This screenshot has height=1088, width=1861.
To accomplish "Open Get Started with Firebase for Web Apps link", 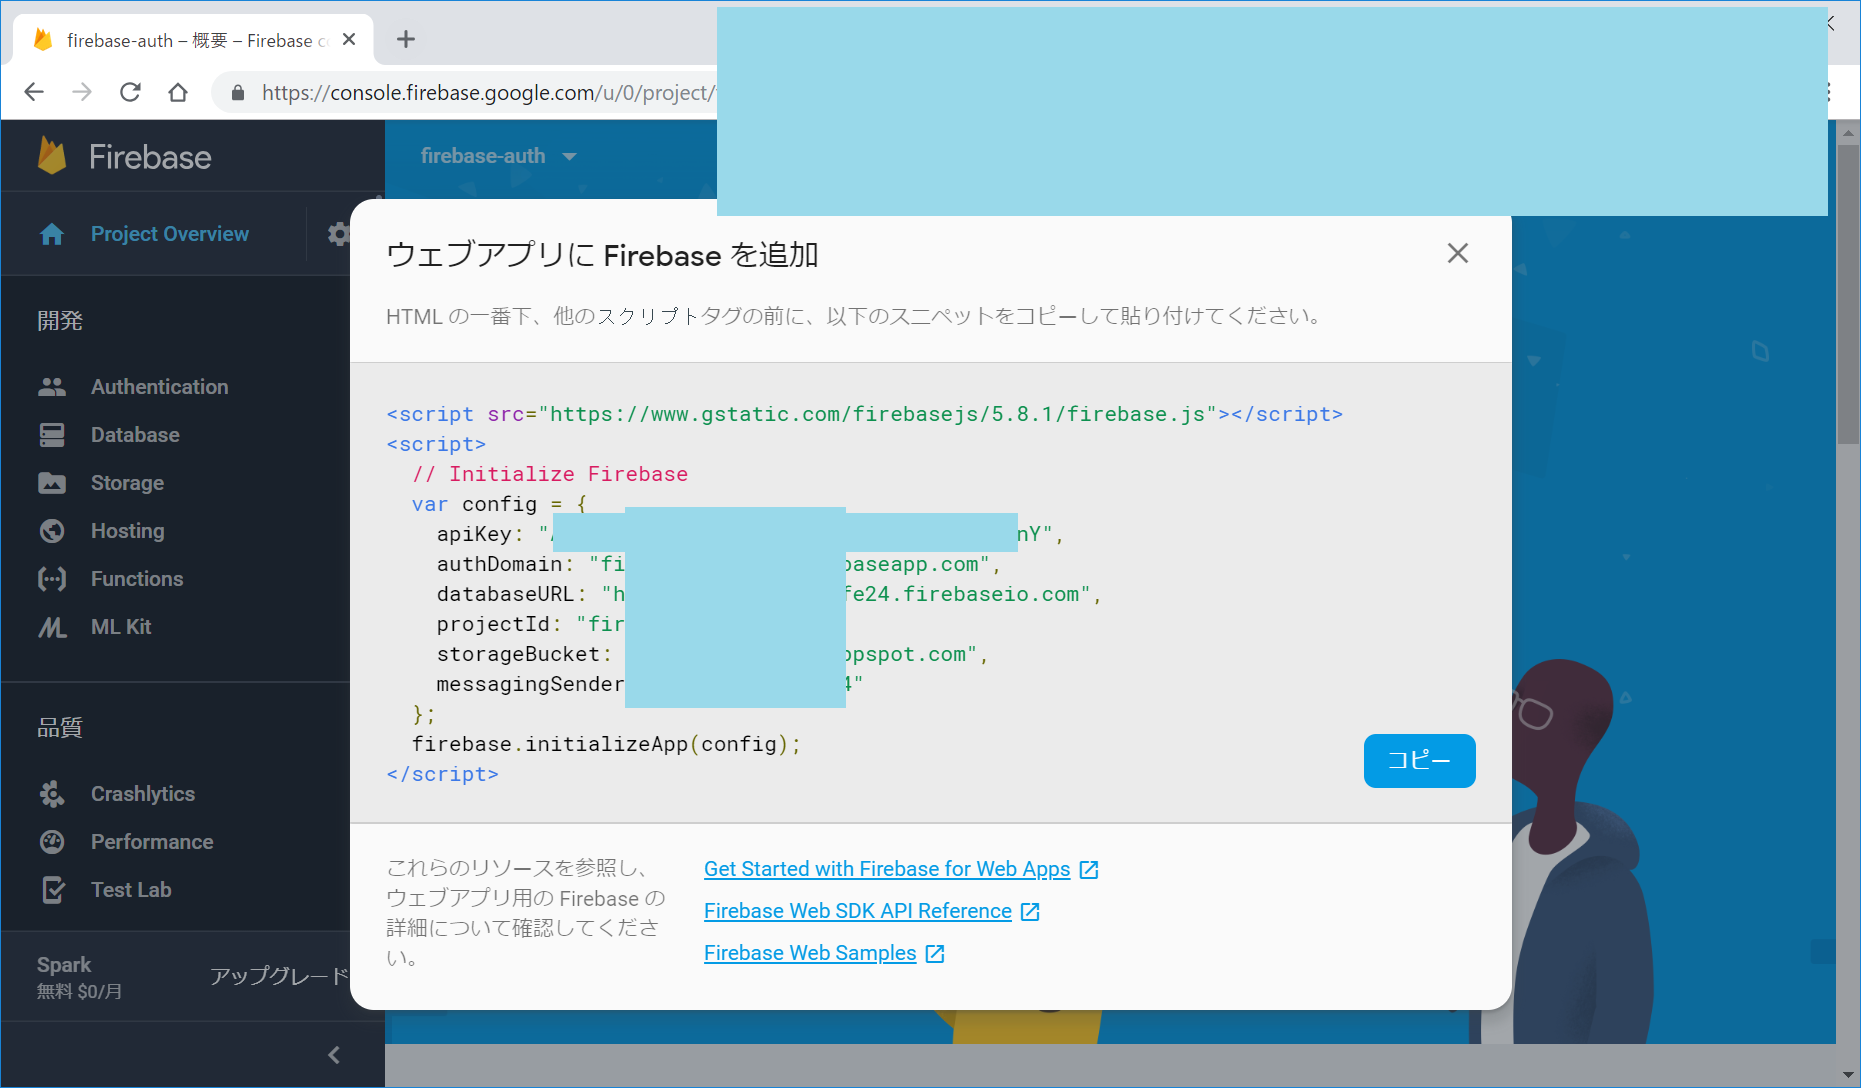I will (887, 869).
